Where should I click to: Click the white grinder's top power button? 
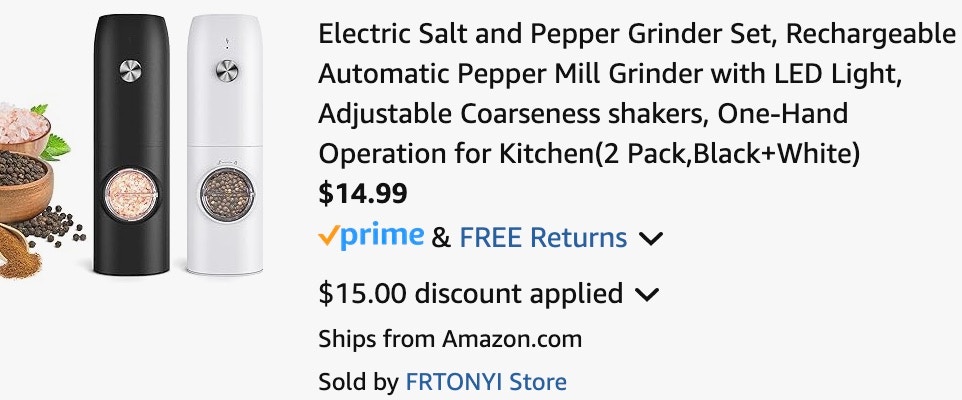[229, 71]
